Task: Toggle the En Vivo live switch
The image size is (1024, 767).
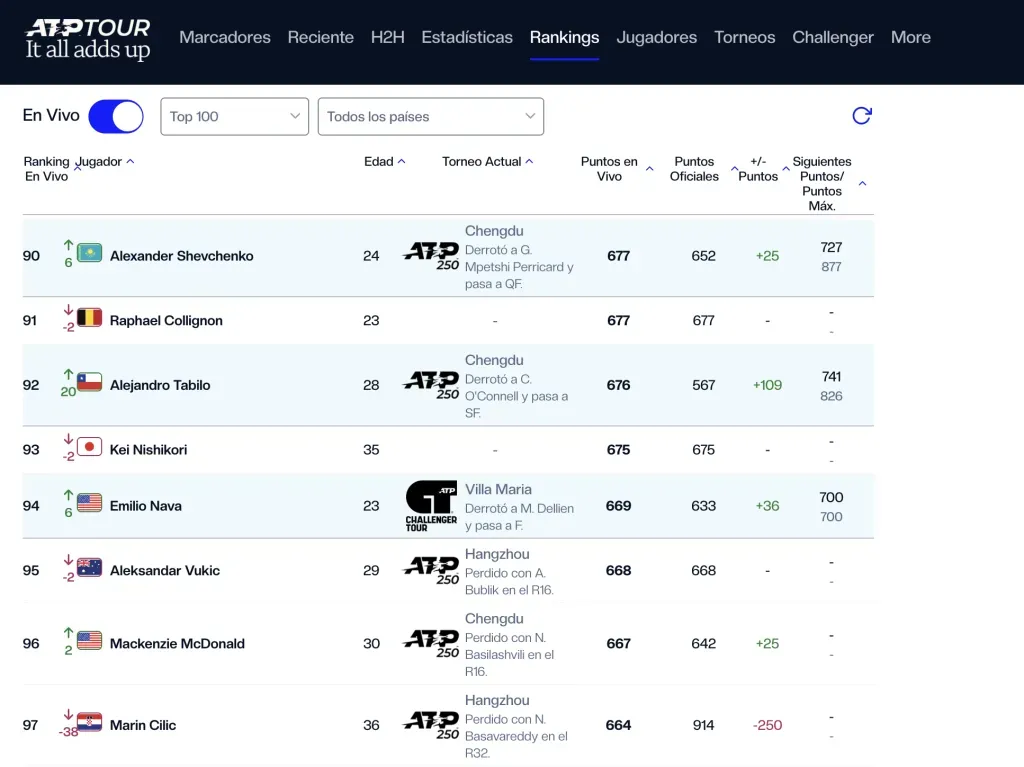Action: [116, 116]
